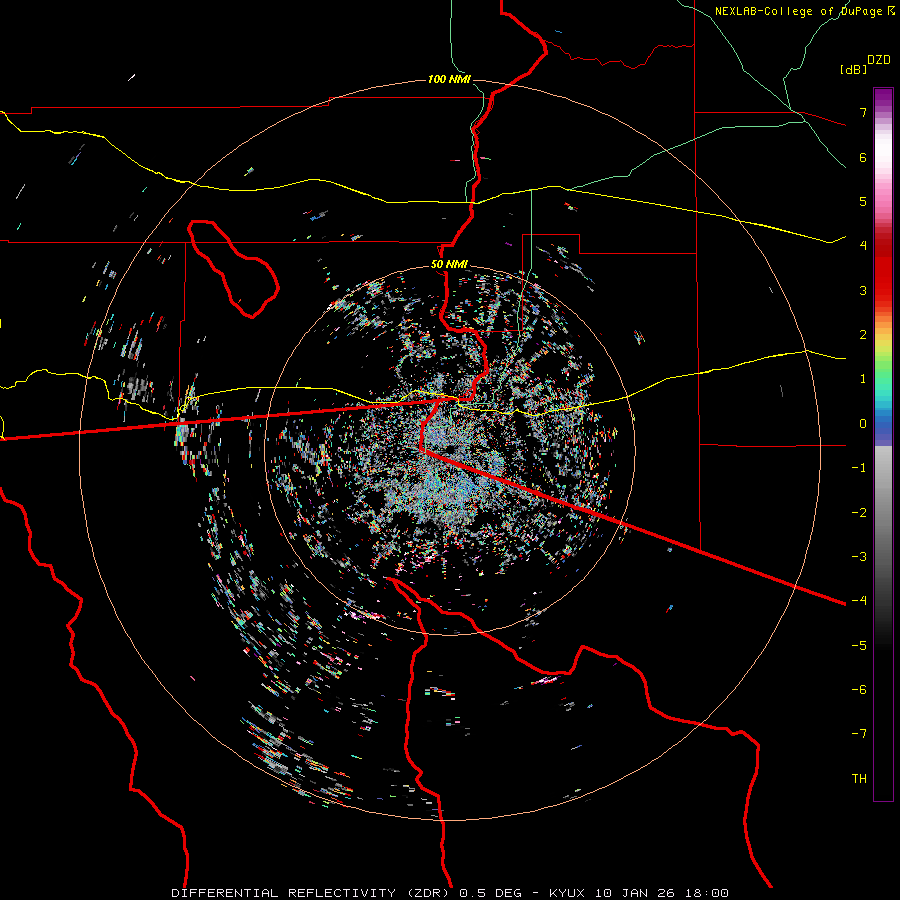
Task: Click the 7 value on the colorbar scale
Action: pos(863,112)
